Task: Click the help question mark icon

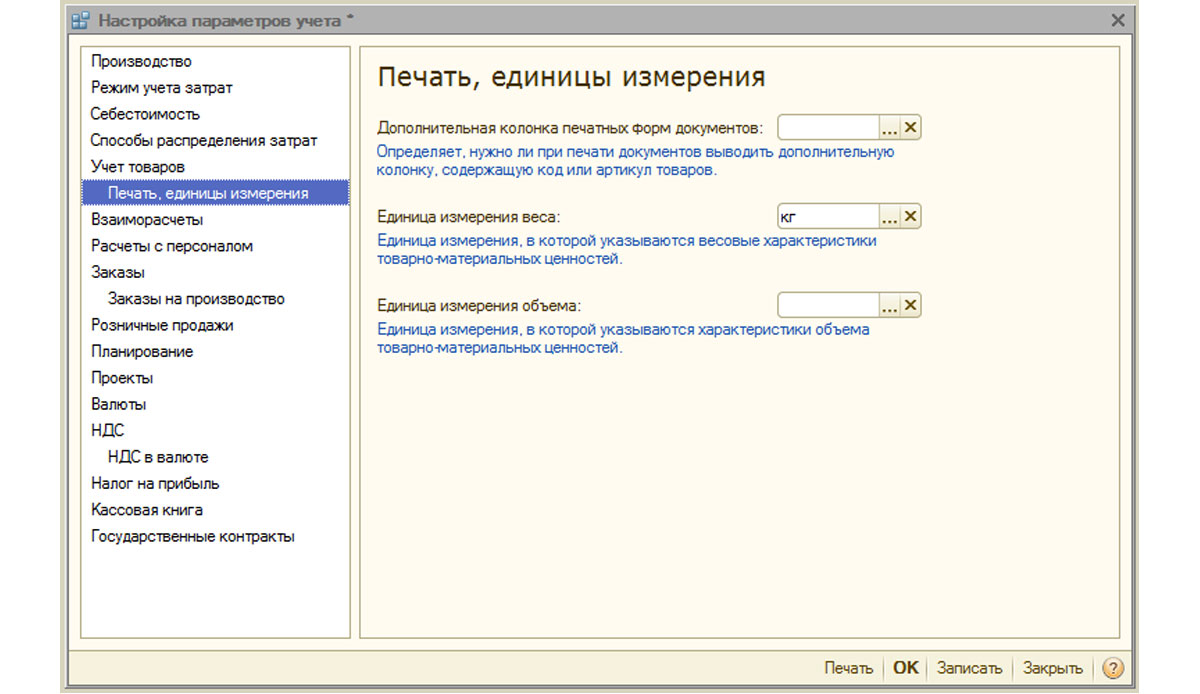Action: coord(1112,668)
